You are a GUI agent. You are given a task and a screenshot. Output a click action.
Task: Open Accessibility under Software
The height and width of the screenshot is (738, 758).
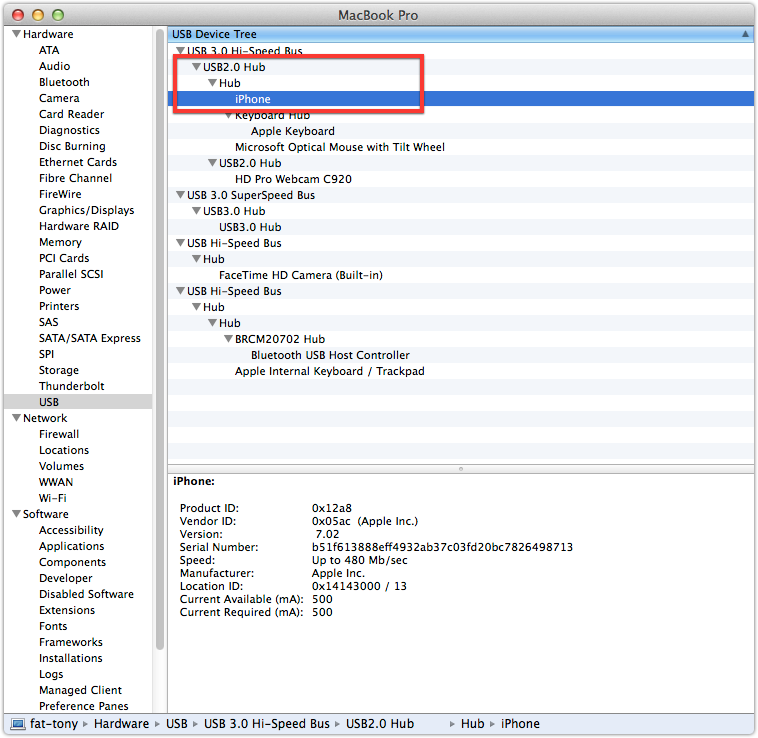tap(71, 530)
